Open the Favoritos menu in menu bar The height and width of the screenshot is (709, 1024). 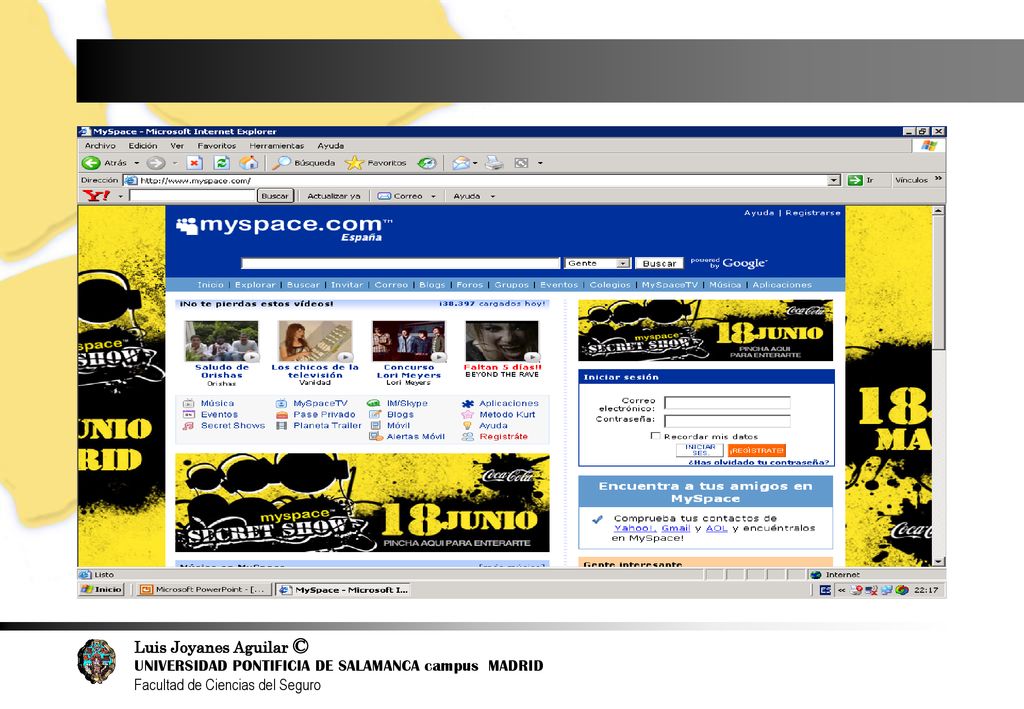point(217,146)
